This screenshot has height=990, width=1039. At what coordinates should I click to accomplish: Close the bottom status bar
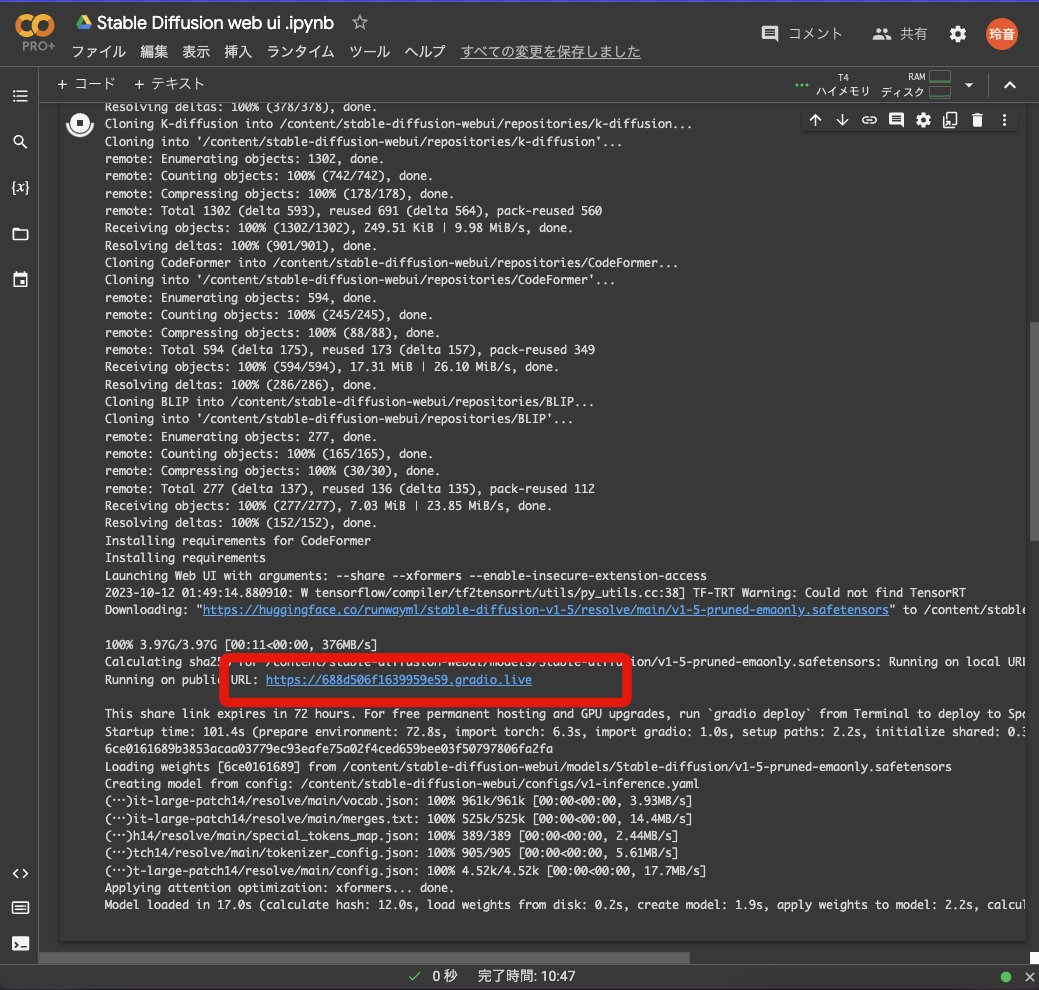point(1030,977)
